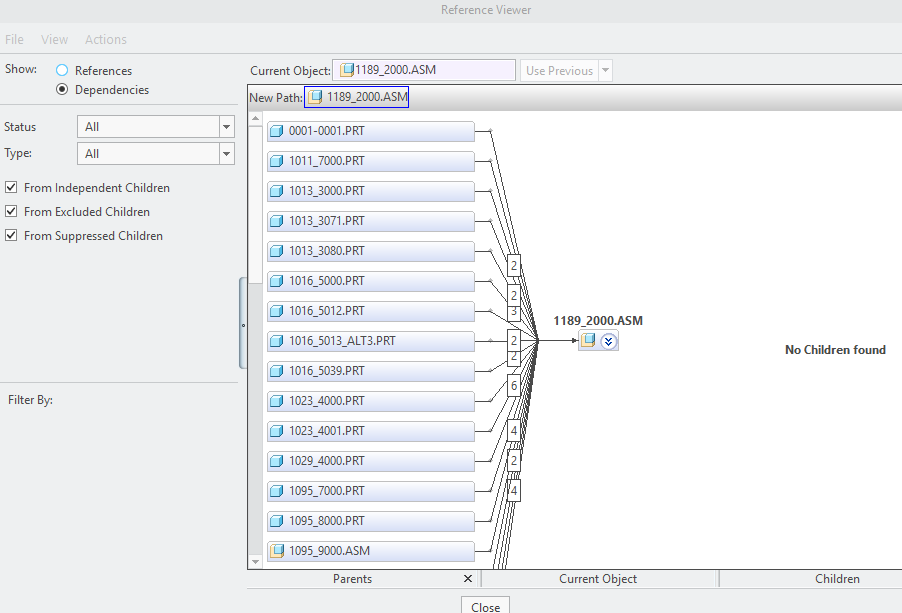Click the model icon under the 1189_2000.ASM node
Viewport: 902px width, 613px height.
pyautogui.click(x=589, y=340)
